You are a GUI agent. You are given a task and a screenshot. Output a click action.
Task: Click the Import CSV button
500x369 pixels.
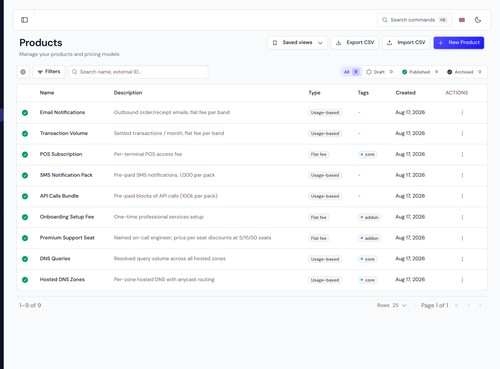point(406,43)
